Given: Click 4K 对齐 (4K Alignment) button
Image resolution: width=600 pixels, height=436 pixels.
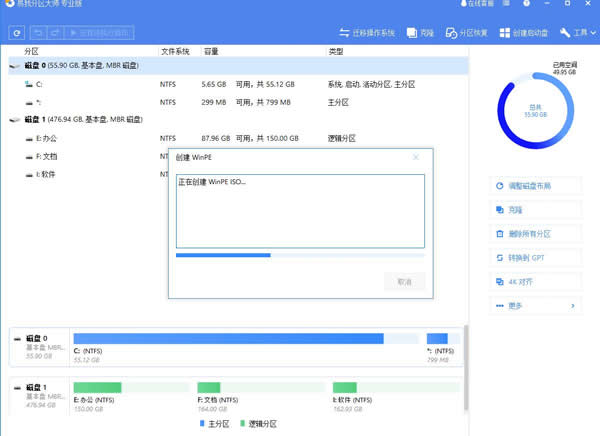Looking at the screenshot, I should [x=536, y=282].
